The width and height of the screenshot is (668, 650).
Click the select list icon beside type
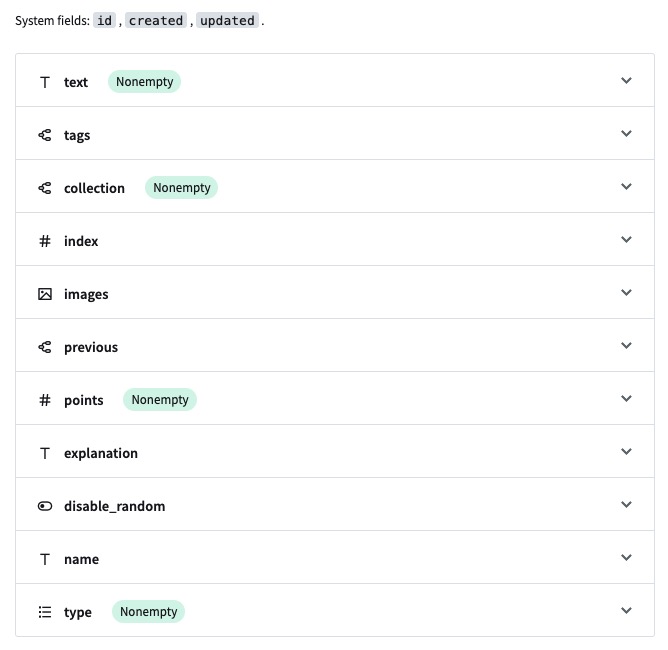click(x=45, y=612)
